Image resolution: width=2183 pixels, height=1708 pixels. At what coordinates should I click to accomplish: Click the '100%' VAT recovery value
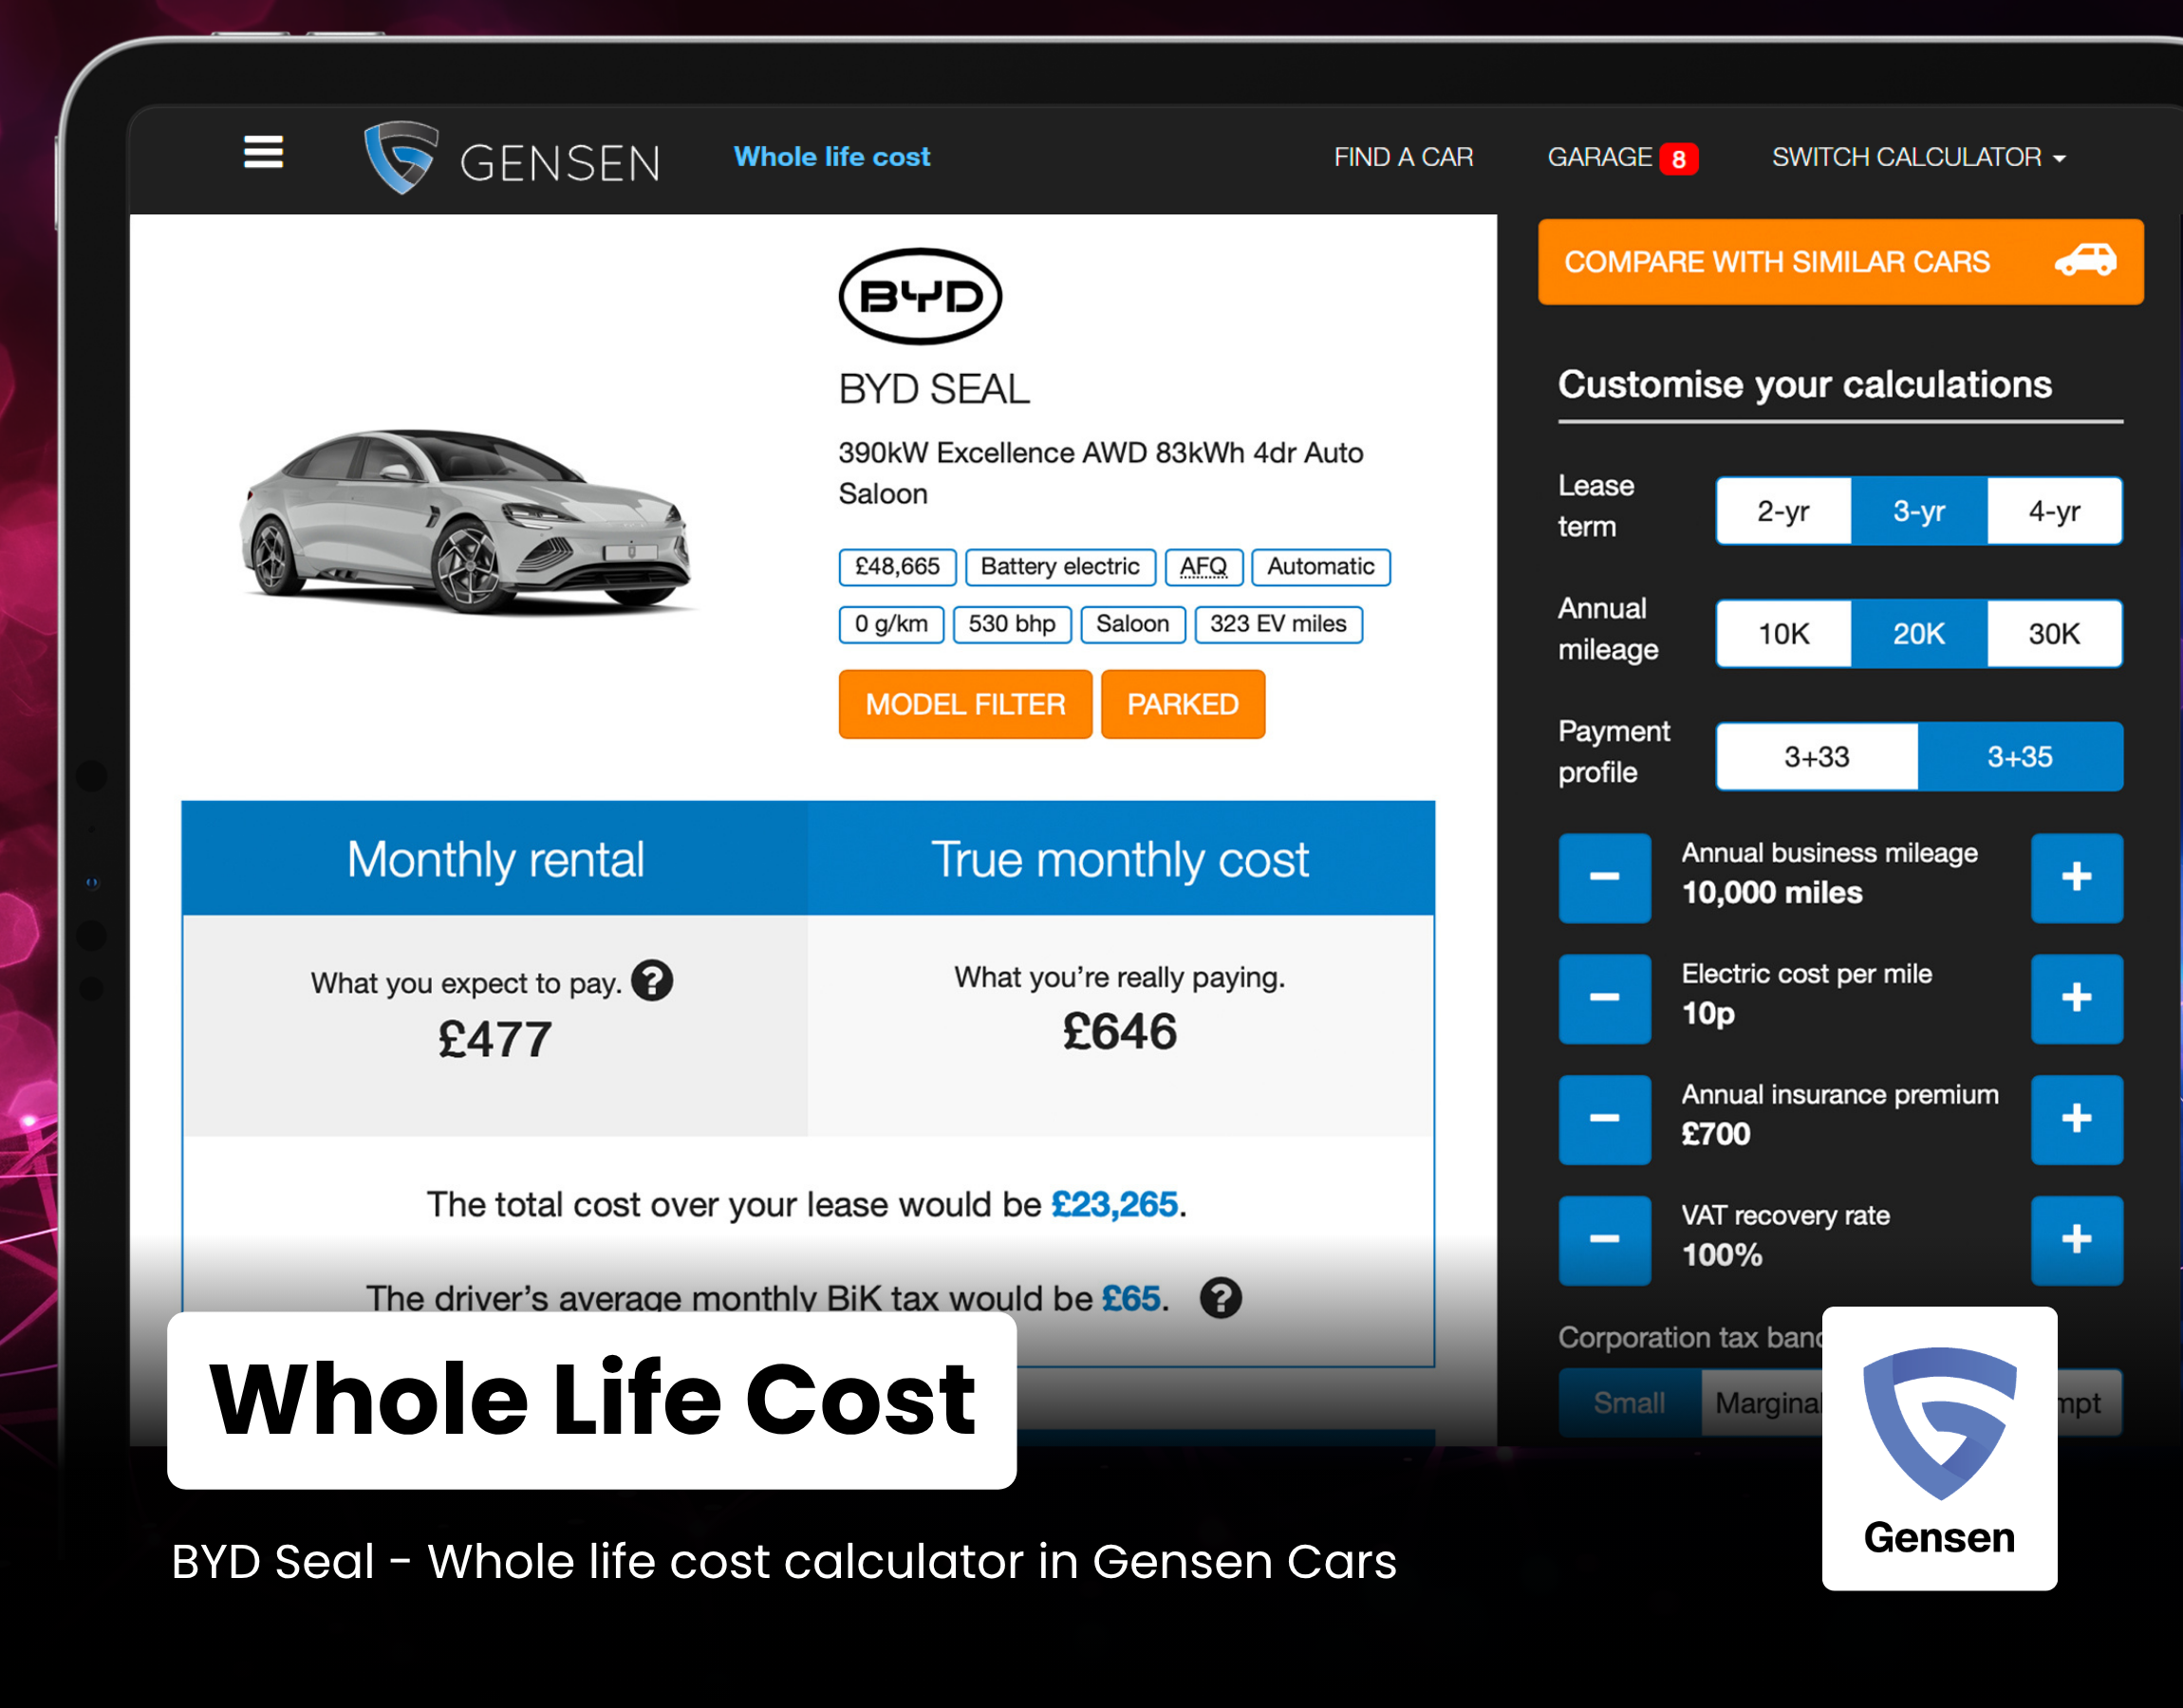pyautogui.click(x=1722, y=1255)
